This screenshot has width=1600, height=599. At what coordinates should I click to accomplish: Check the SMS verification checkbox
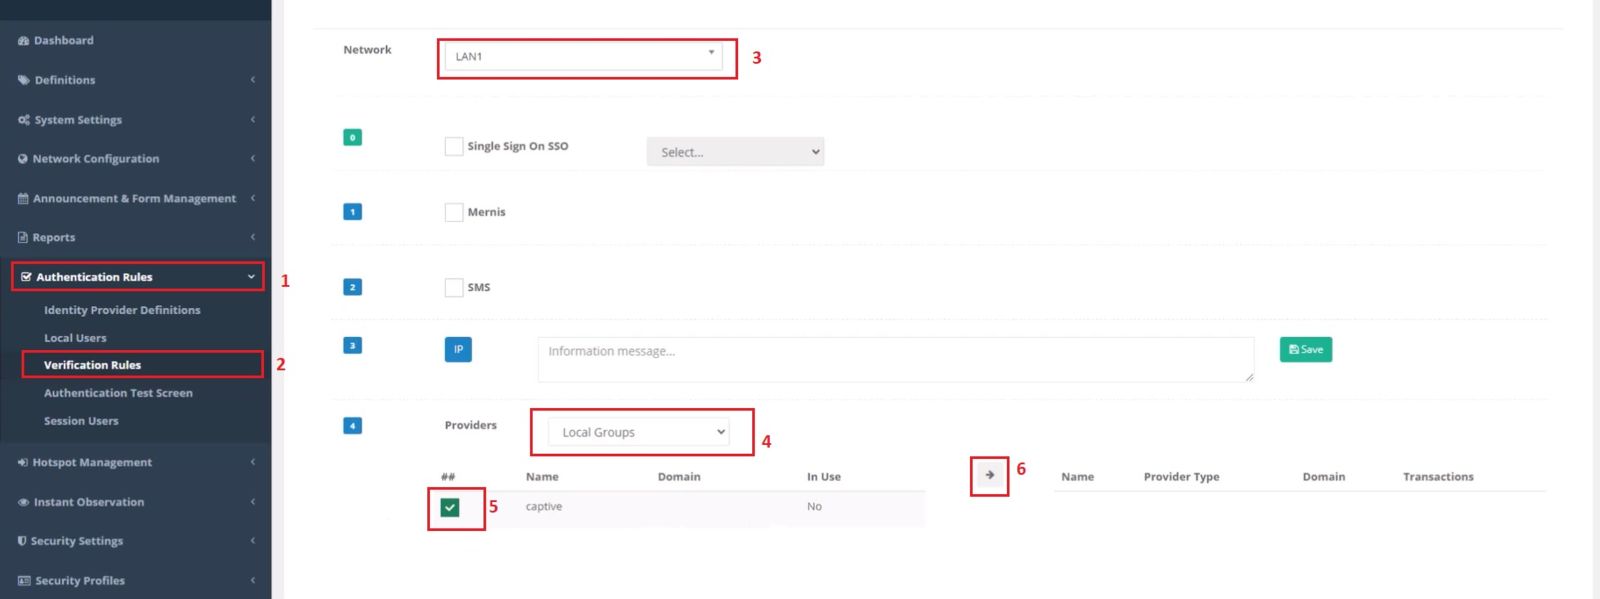454,287
